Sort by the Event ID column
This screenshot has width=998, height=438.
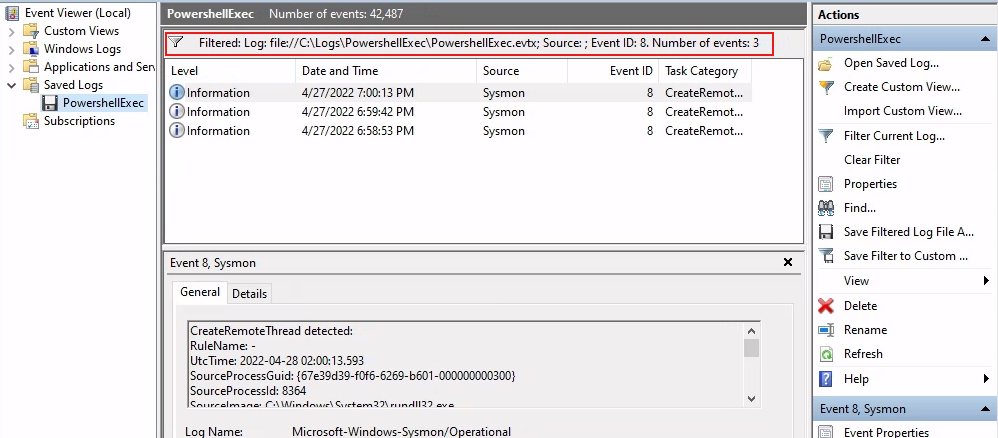(x=613, y=71)
